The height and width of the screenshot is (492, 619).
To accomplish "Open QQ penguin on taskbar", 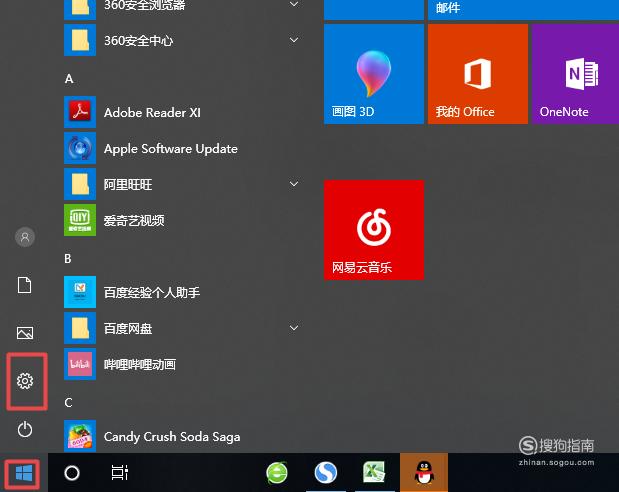I will coord(424,473).
